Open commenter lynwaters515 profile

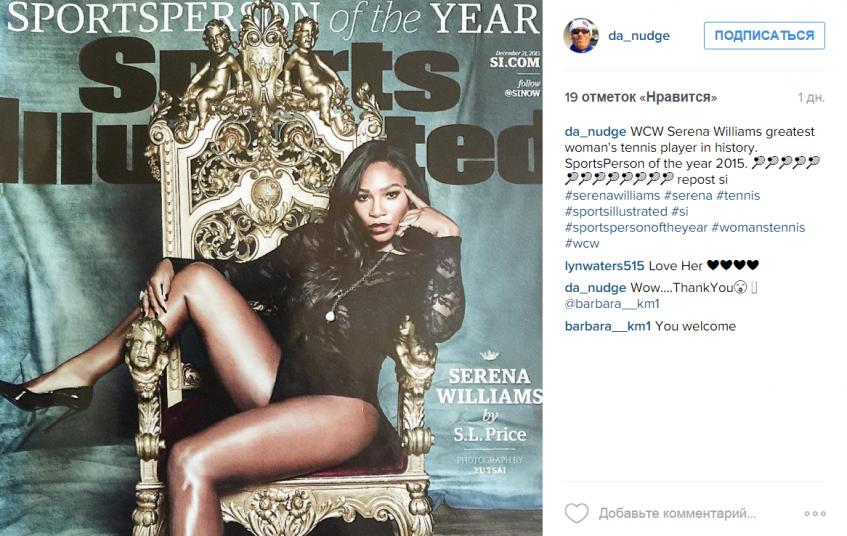click(604, 265)
